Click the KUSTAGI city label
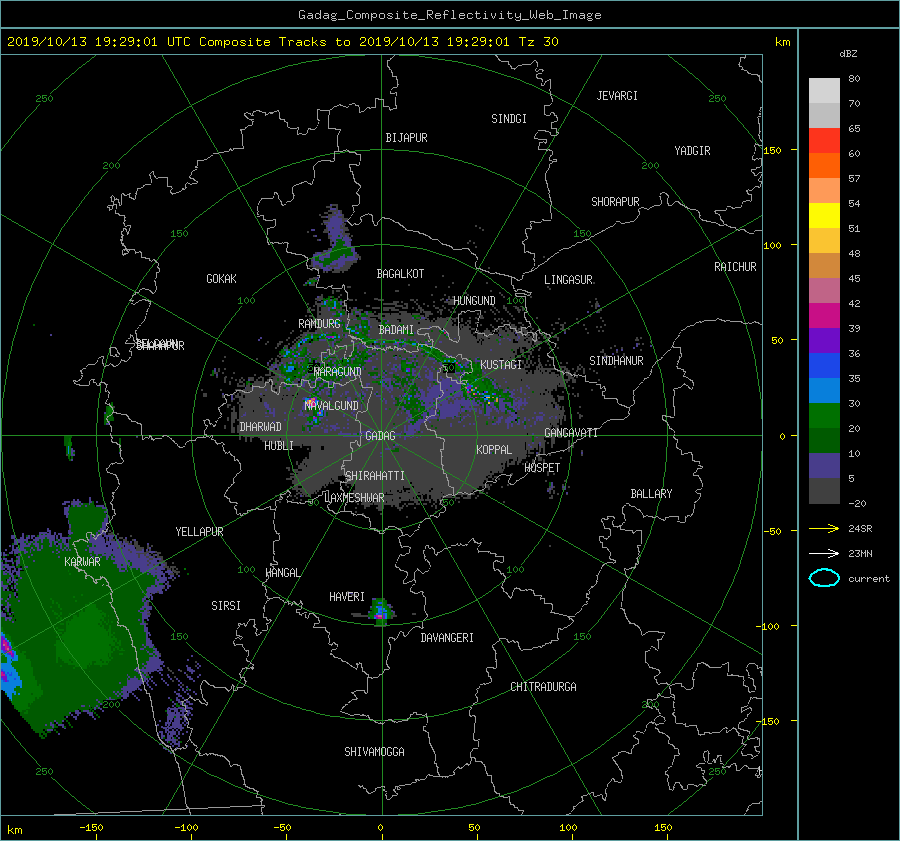This screenshot has height=841, width=900. point(501,365)
